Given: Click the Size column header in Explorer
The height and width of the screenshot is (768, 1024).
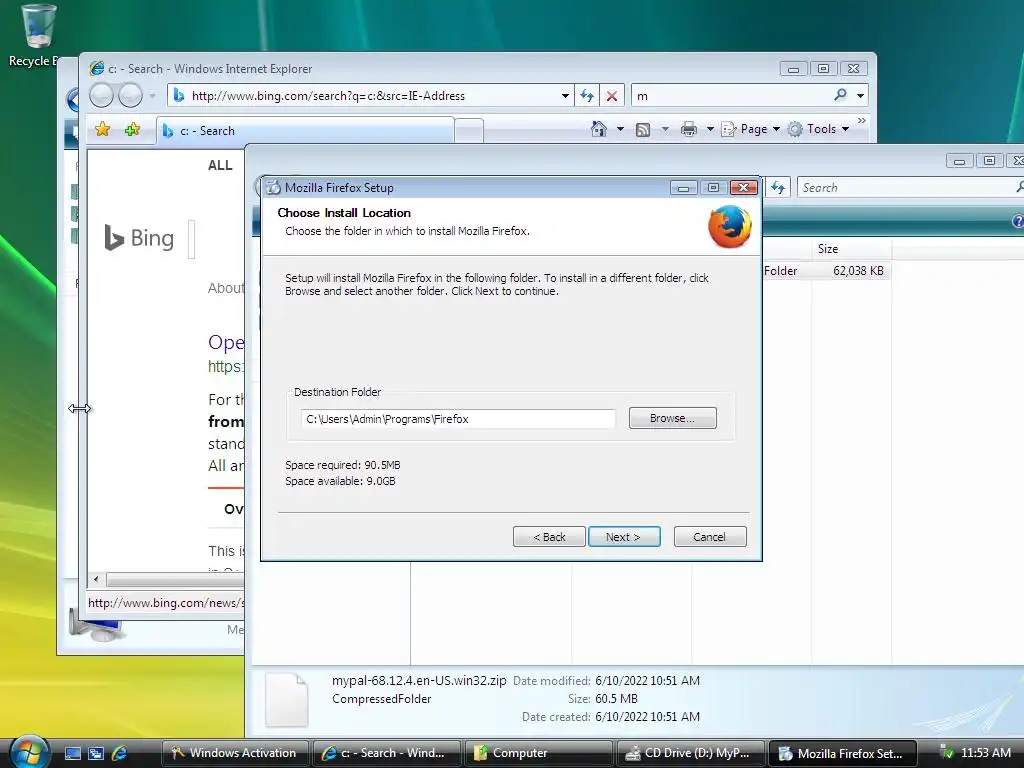Looking at the screenshot, I should click(851, 249).
